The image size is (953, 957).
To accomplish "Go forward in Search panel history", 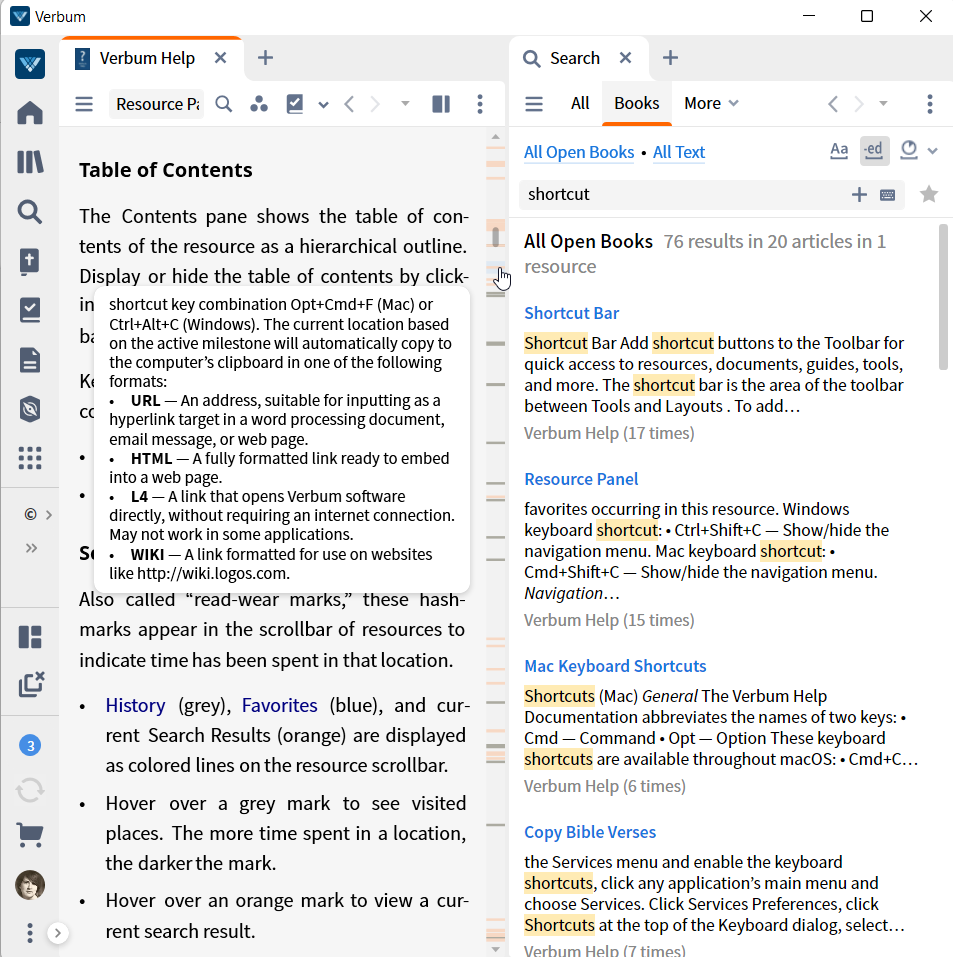I will pos(859,104).
